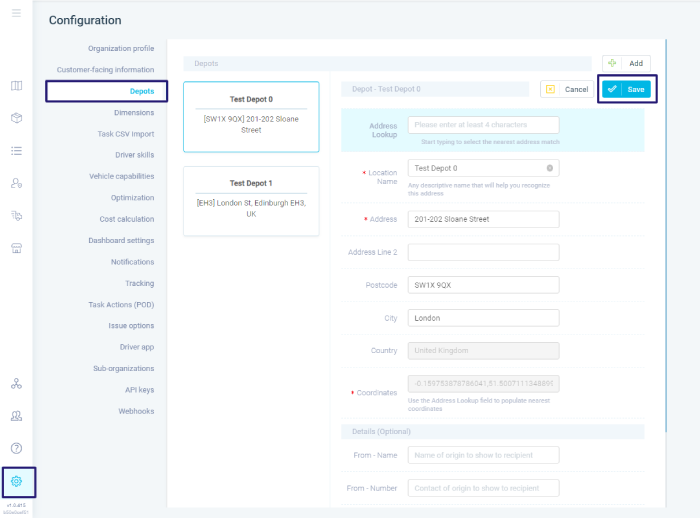Screen dimensions: 700x518
Task: Open Organization profile settings
Action: click(121, 48)
